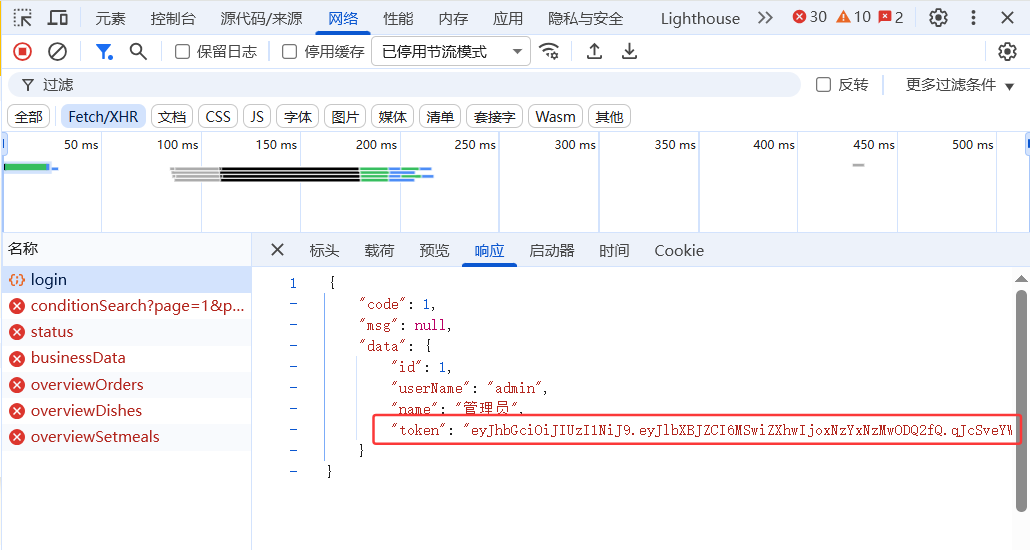
Task: Open network conditions wifi icon
Action: [549, 51]
